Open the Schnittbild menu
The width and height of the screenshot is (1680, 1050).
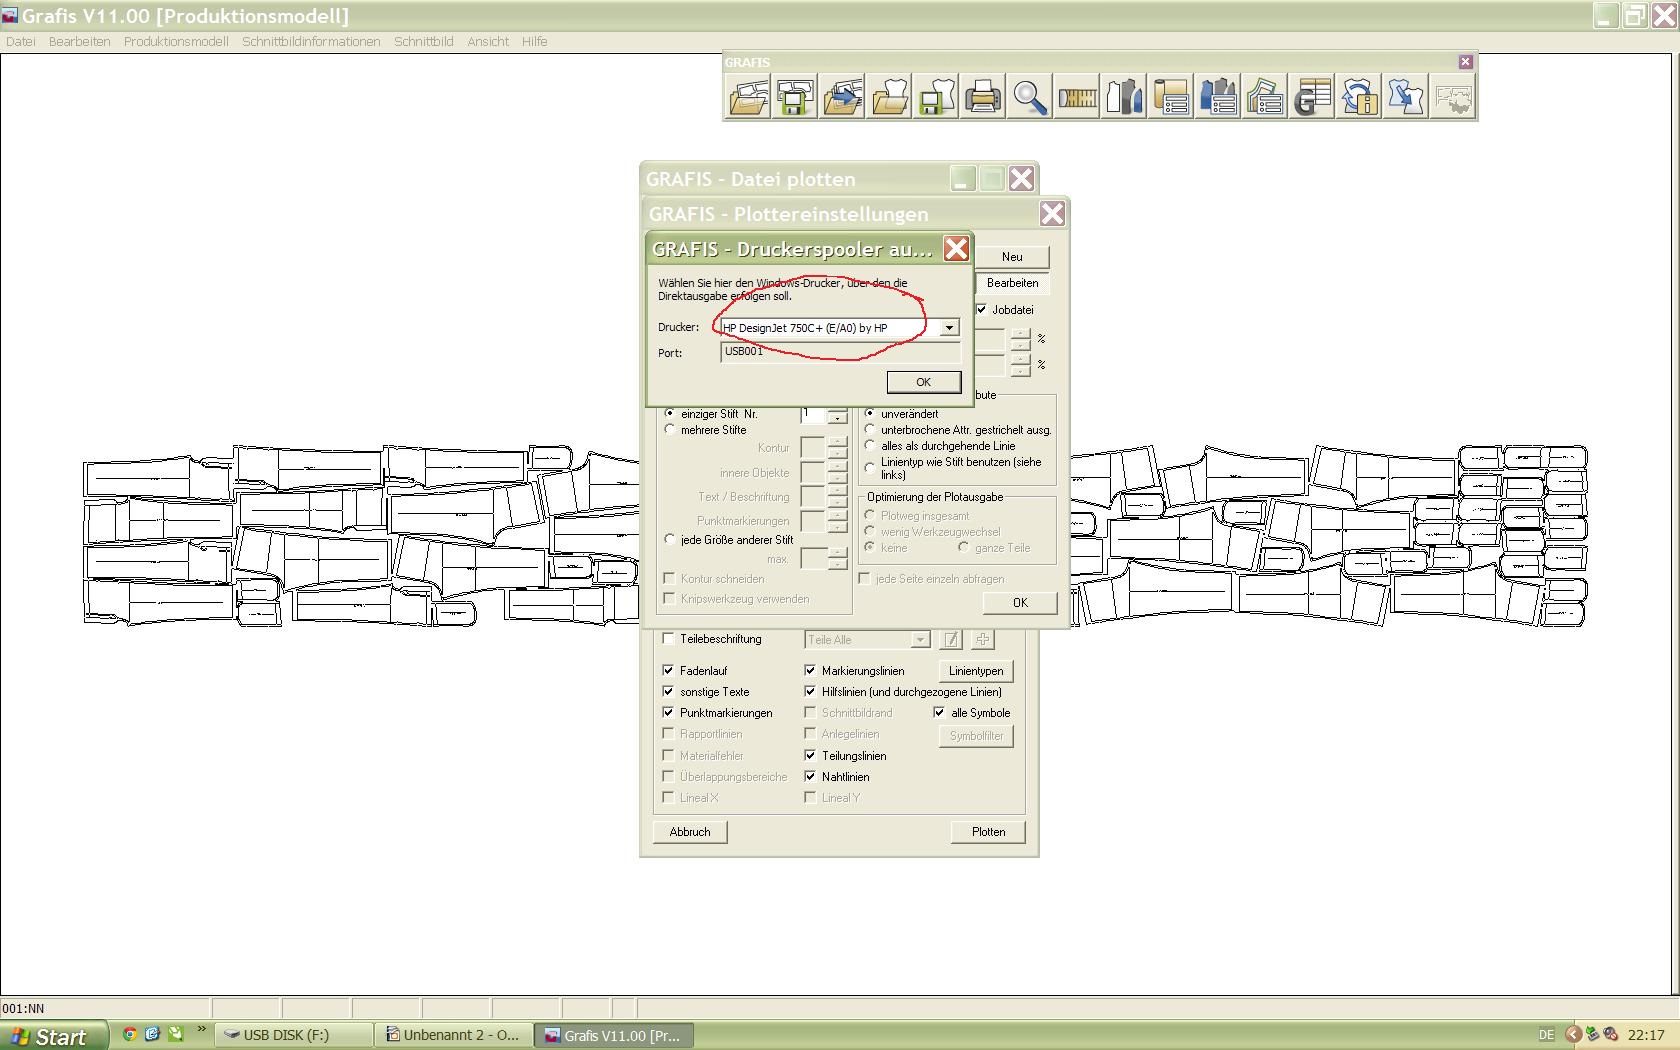(423, 42)
